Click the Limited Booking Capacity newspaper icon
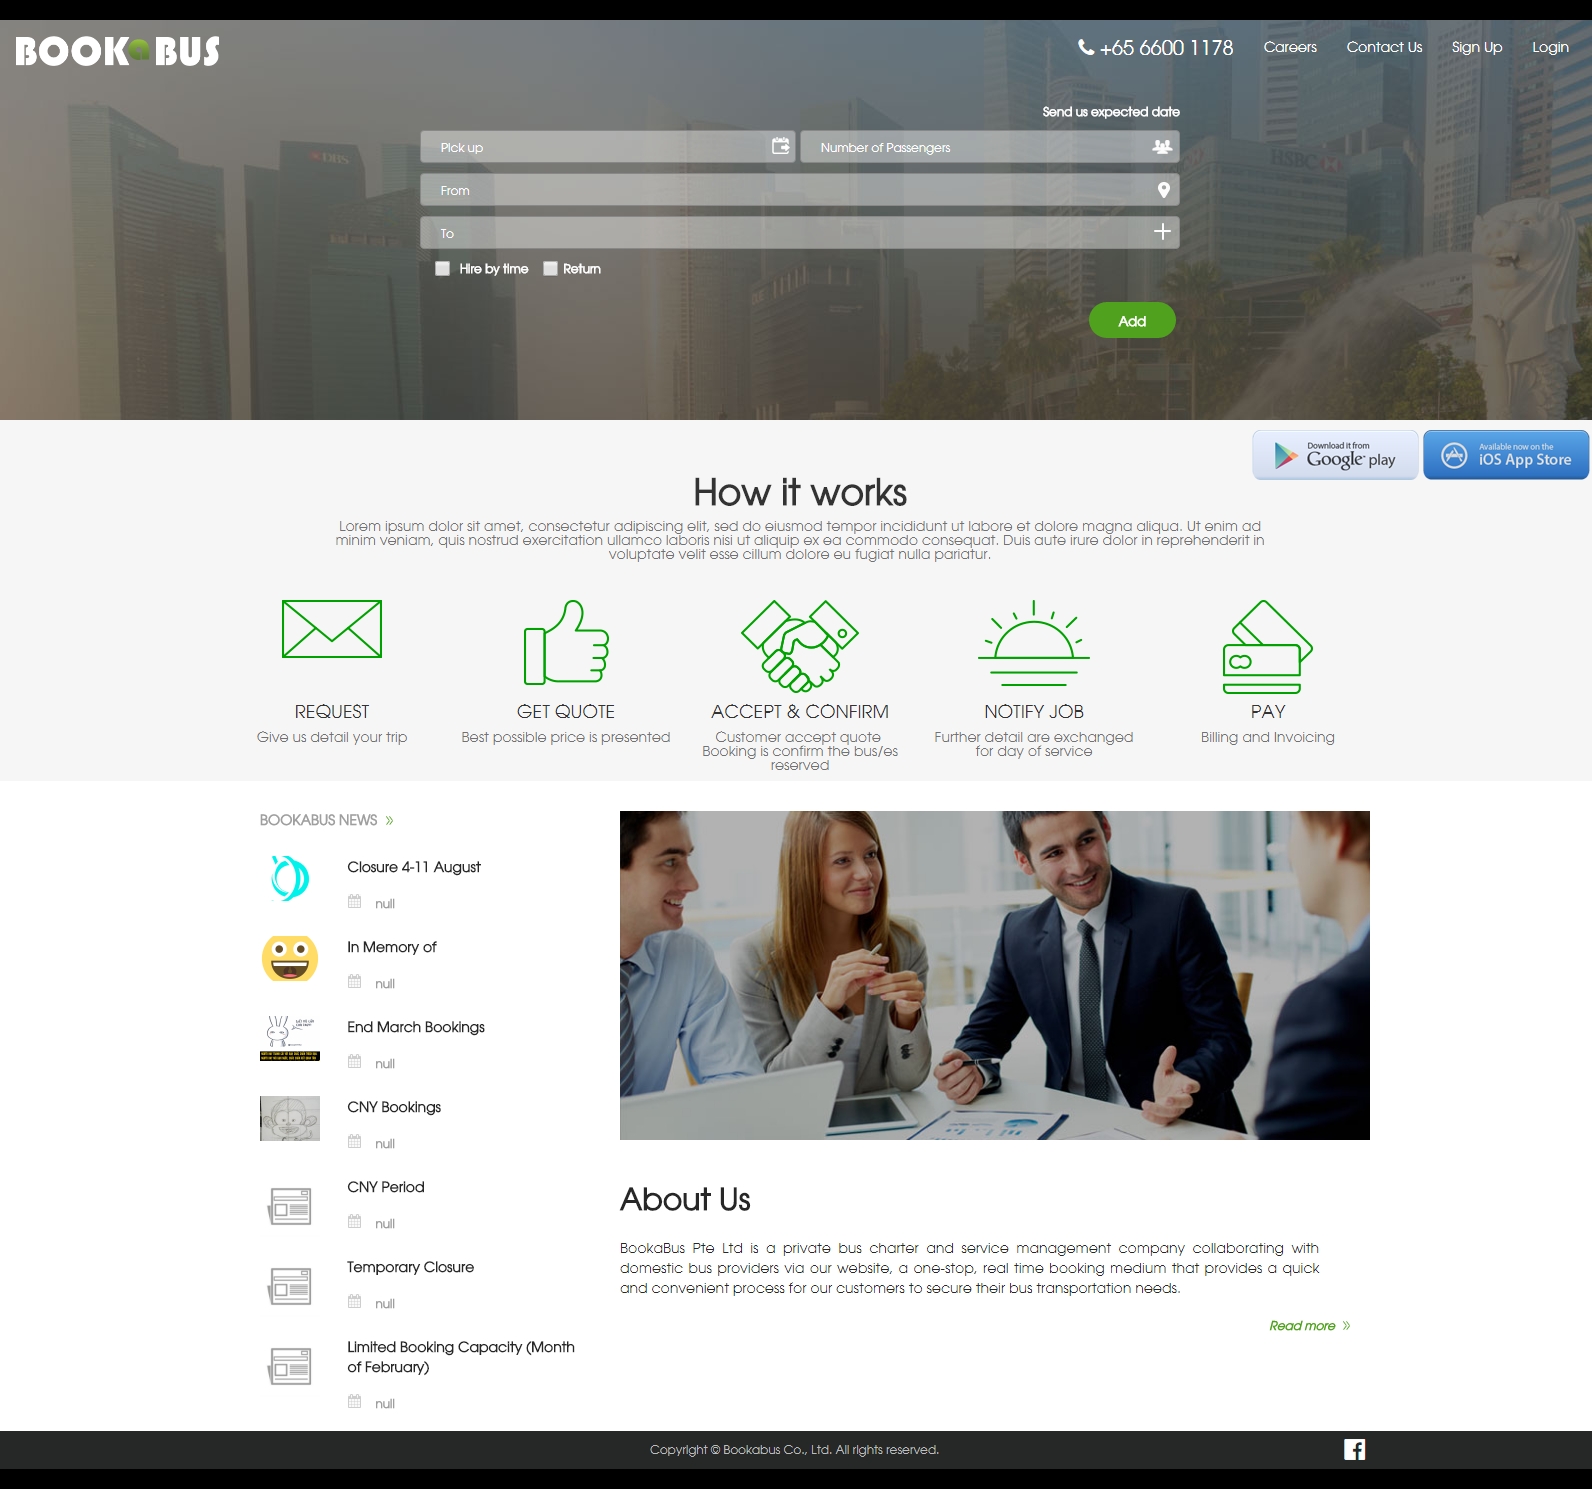This screenshot has height=1489, width=1592. (290, 1366)
